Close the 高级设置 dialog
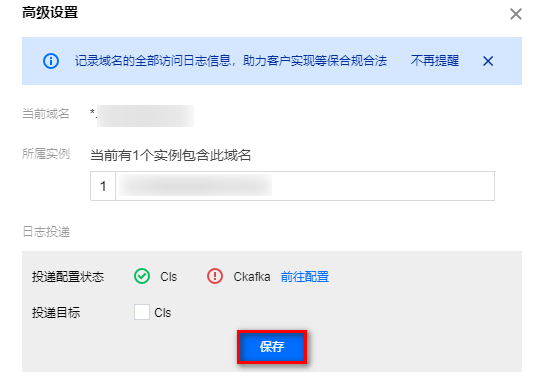 (516, 14)
